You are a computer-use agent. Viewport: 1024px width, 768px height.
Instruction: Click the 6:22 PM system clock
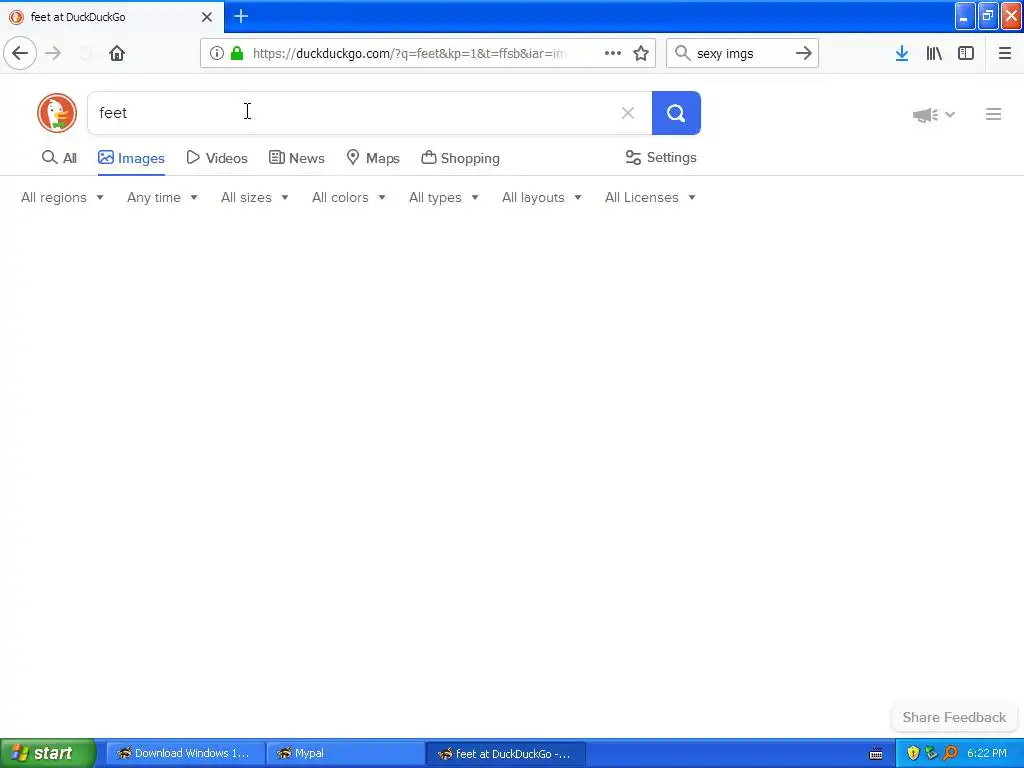click(987, 754)
